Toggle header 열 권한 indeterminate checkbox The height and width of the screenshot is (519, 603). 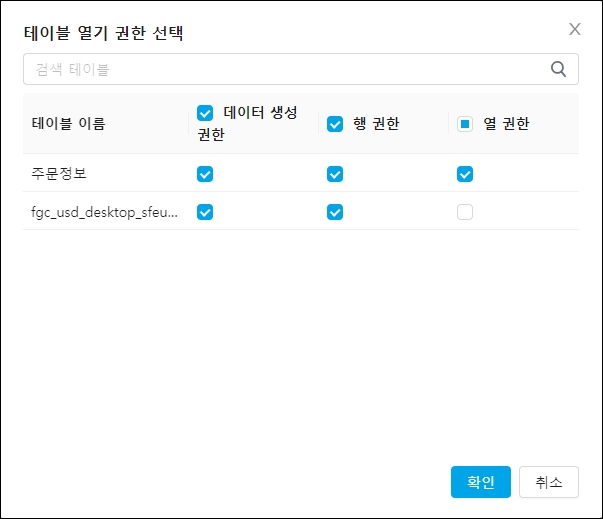[465, 124]
